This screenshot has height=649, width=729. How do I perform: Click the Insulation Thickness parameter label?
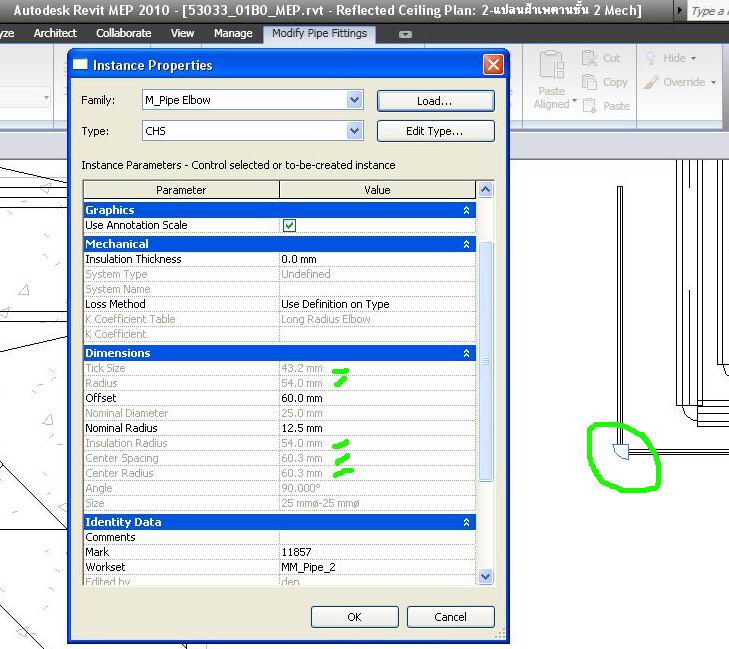click(x=133, y=259)
